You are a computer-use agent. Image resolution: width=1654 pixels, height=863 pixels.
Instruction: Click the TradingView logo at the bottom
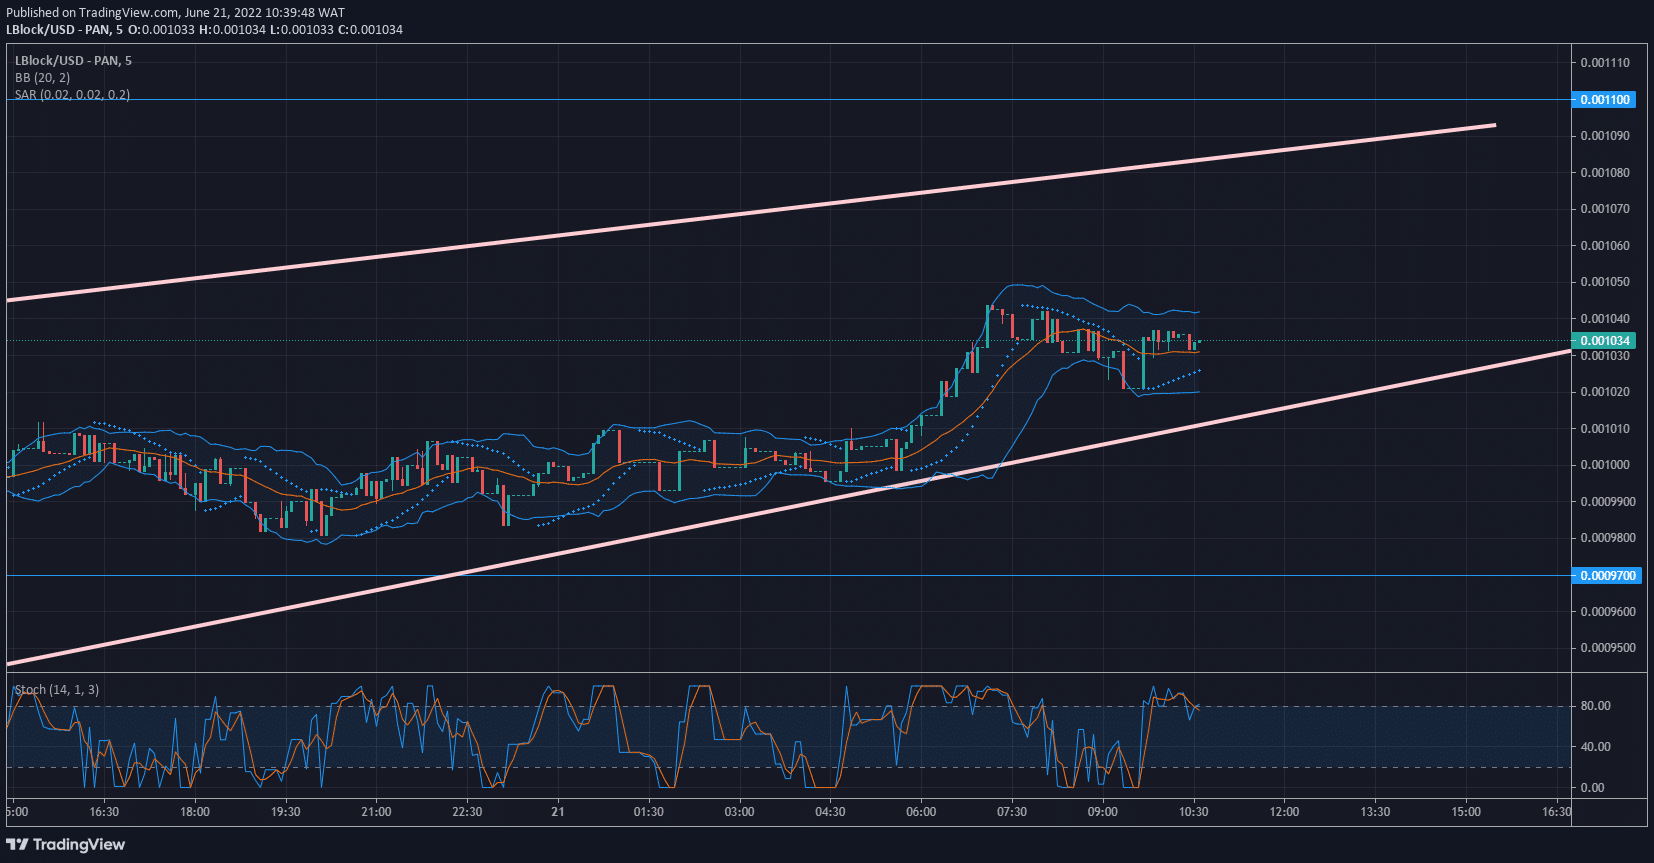click(66, 845)
